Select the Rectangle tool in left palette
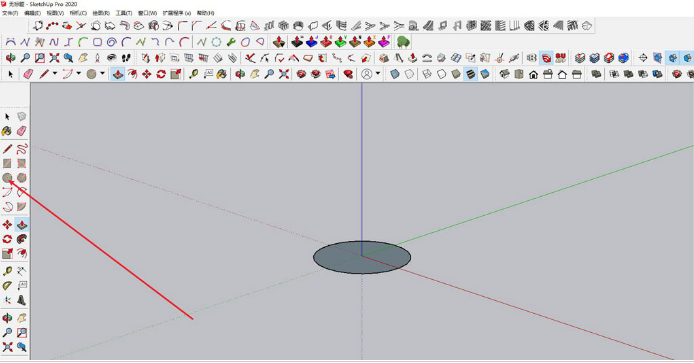Screen dimensions: 694x363 click(7, 163)
